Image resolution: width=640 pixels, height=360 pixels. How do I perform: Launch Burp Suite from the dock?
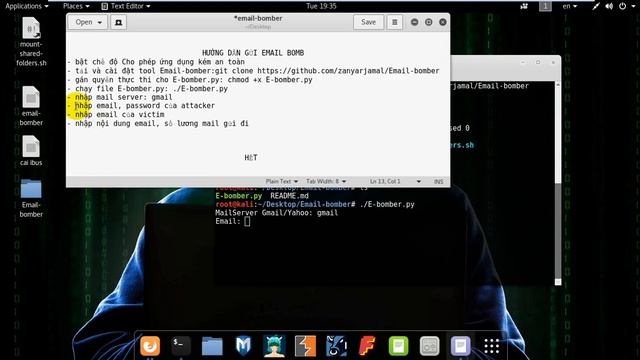305,346
